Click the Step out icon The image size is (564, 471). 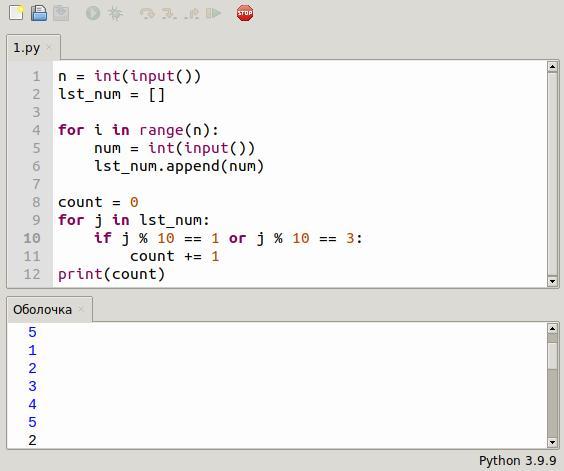[191, 14]
